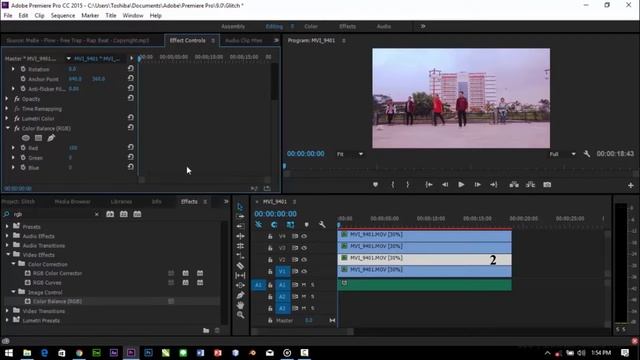The width and height of the screenshot is (640, 360).
Task: Select the Selection tool arrow
Action: pos(240,207)
